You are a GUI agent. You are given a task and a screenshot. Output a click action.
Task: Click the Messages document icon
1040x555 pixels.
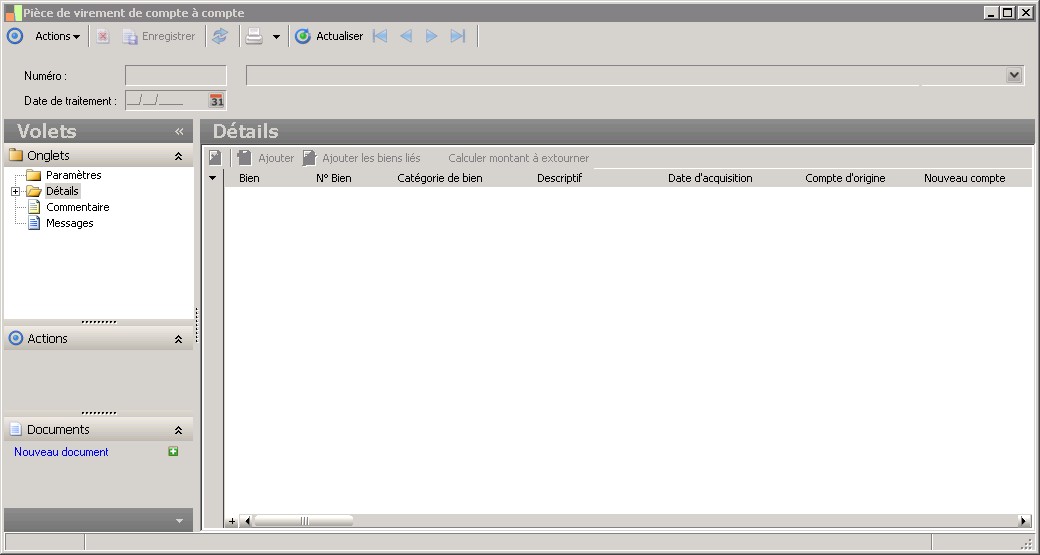coord(34,223)
